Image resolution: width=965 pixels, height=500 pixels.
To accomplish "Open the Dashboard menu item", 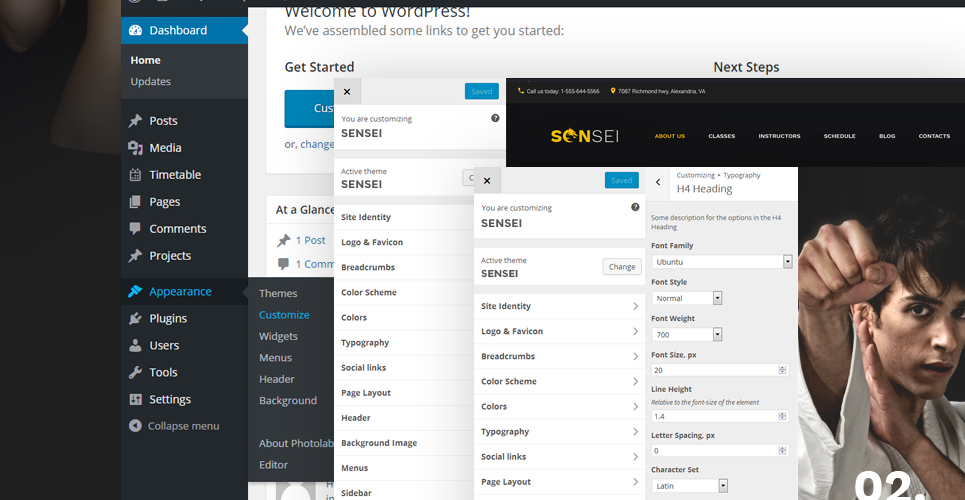I will click(x=184, y=30).
